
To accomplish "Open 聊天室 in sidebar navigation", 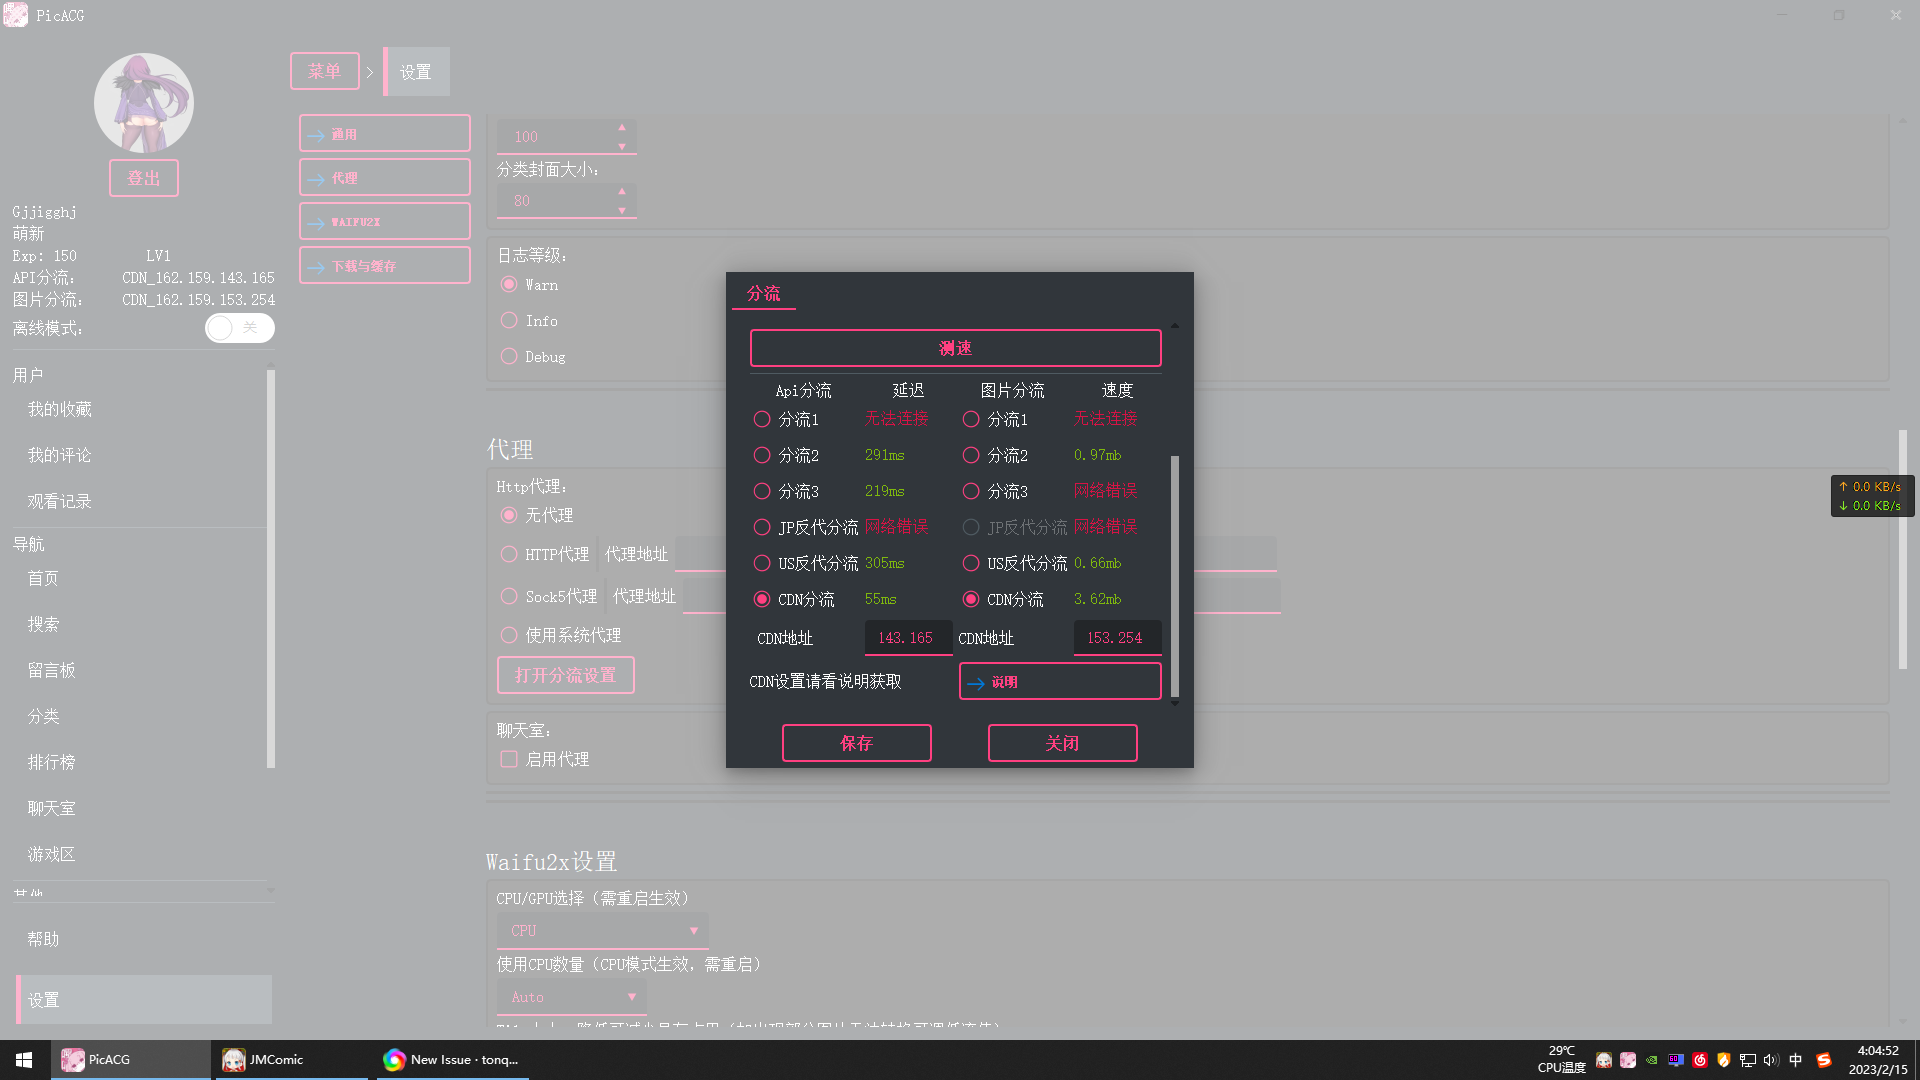I will [x=52, y=808].
